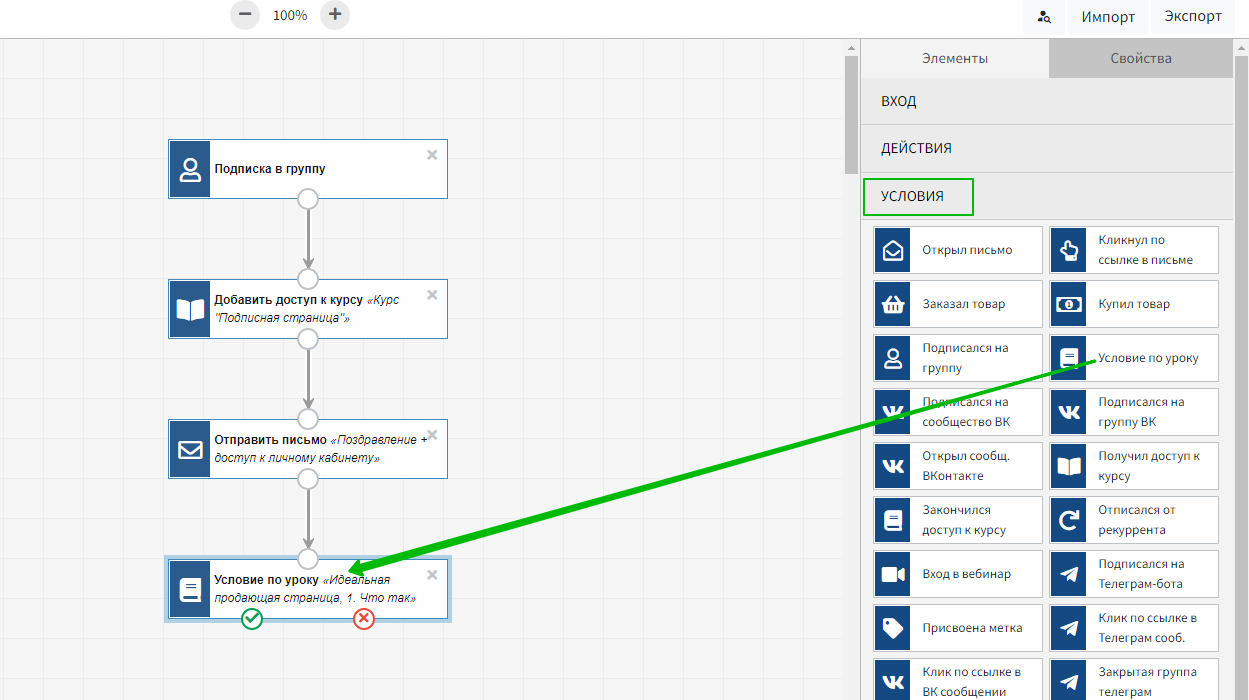The height and width of the screenshot is (700, 1249).
Task: Click the zoom out minus button
Action: click(245, 15)
